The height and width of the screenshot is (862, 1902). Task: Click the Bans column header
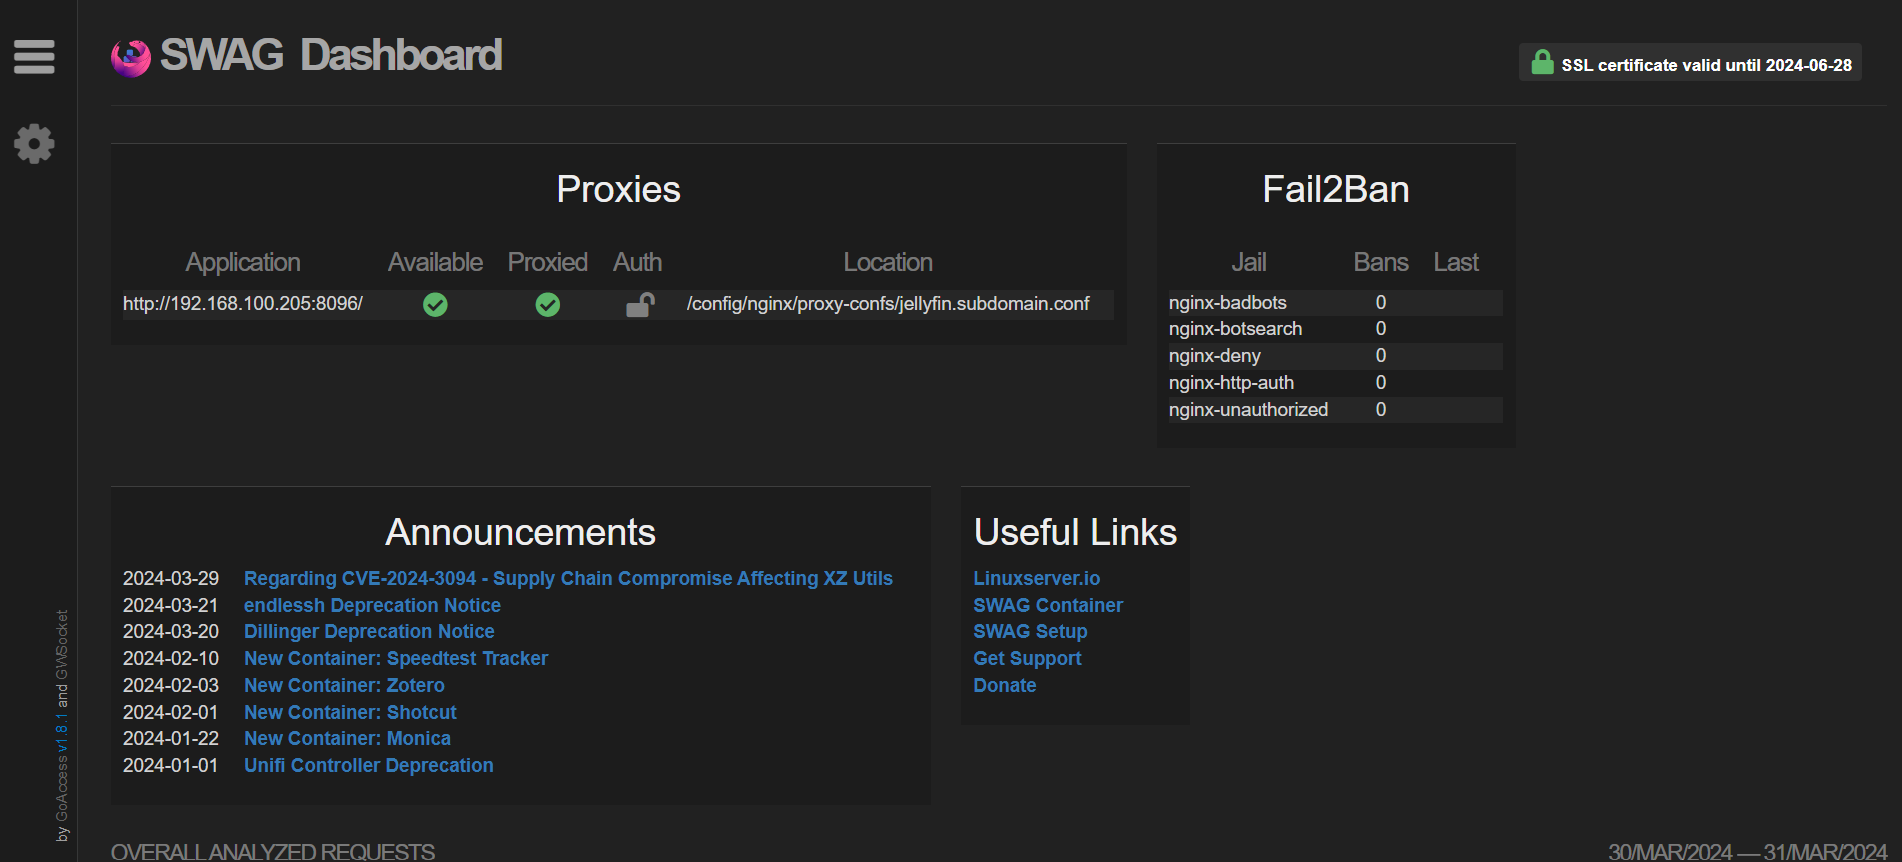coord(1381,263)
